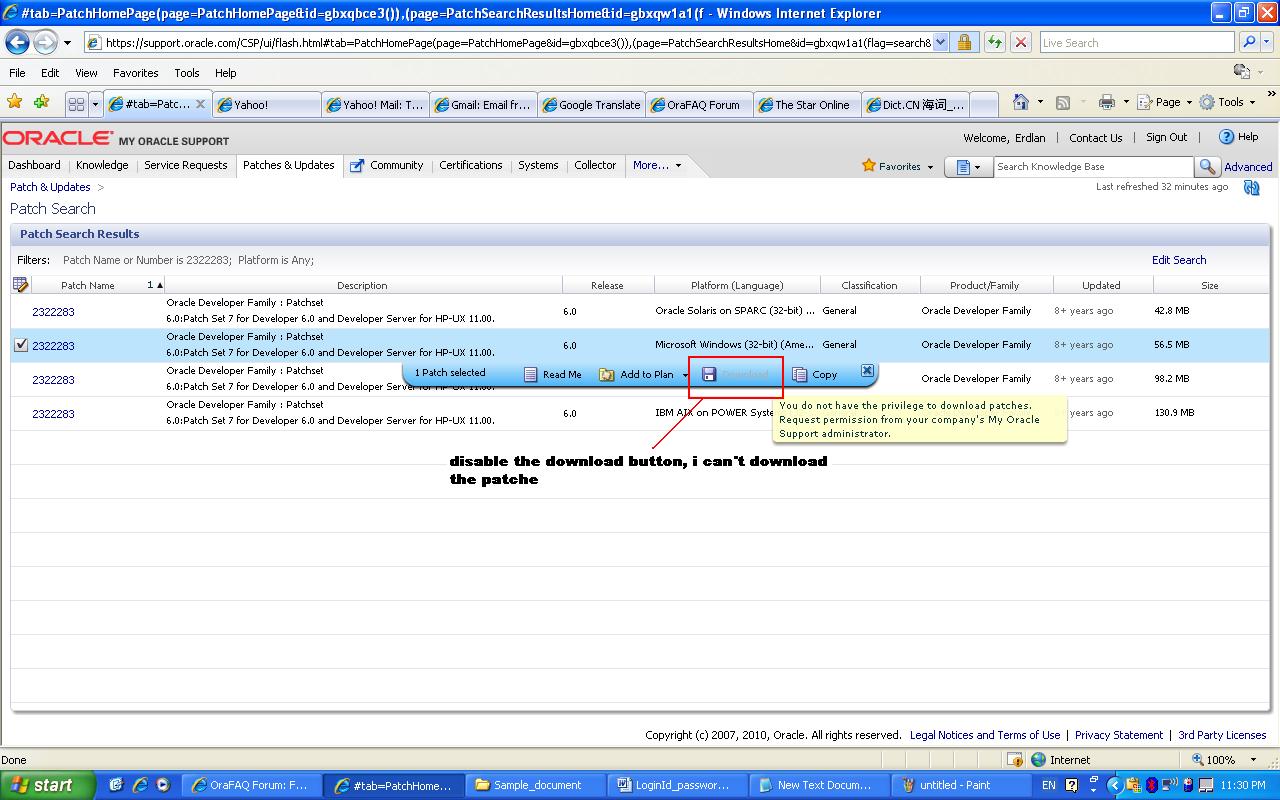The image size is (1280, 800).
Task: Click the Internet Explorer quick launch icon
Action: 140,785
